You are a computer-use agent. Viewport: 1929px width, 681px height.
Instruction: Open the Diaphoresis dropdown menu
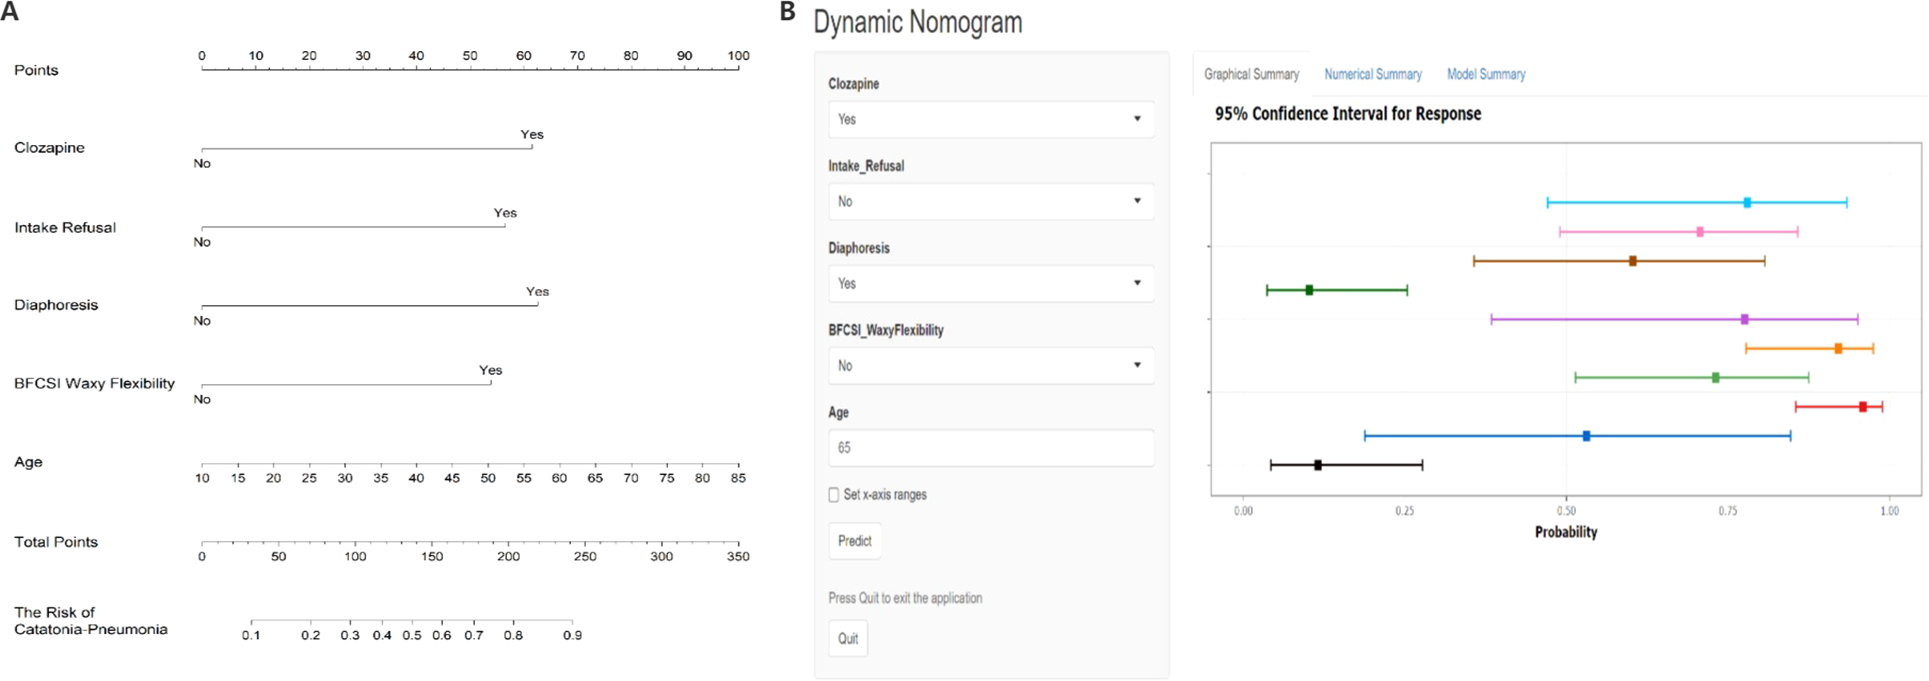coord(990,283)
